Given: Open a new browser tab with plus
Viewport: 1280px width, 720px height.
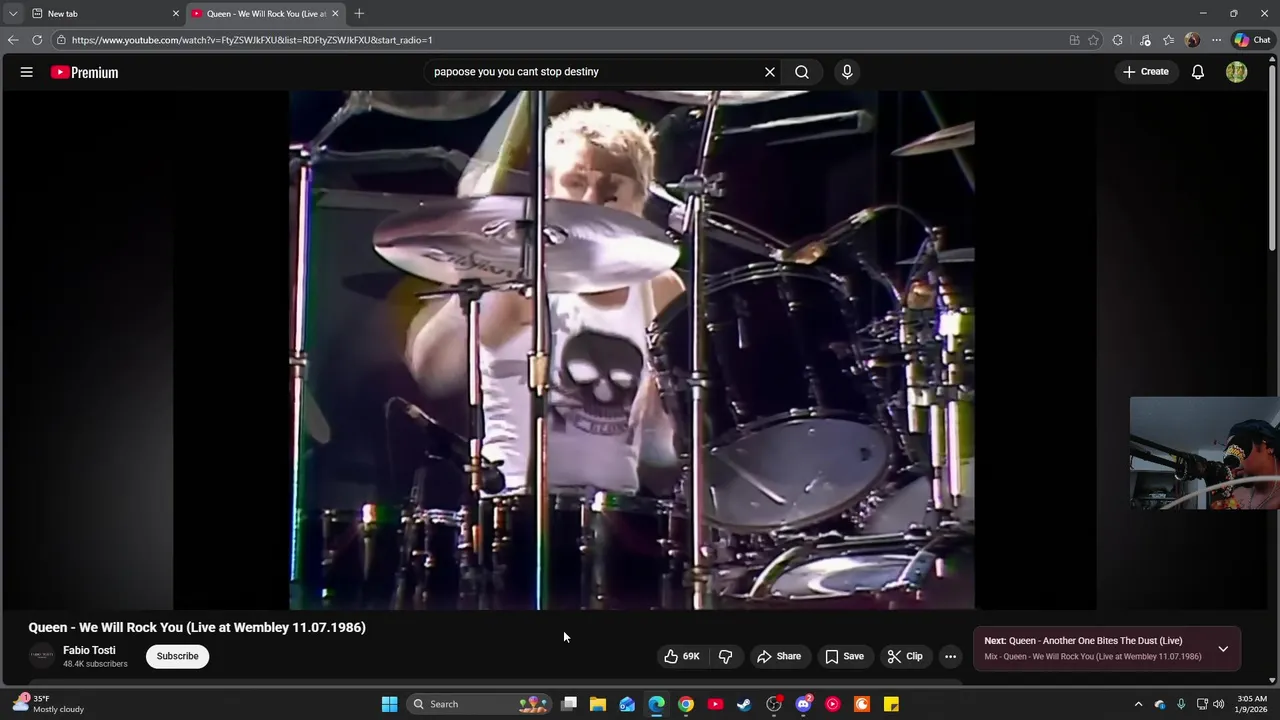Looking at the screenshot, I should 359,14.
